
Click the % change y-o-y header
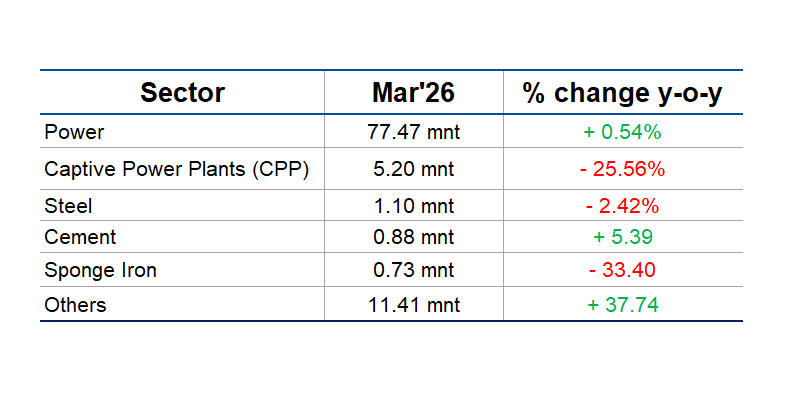622,93
